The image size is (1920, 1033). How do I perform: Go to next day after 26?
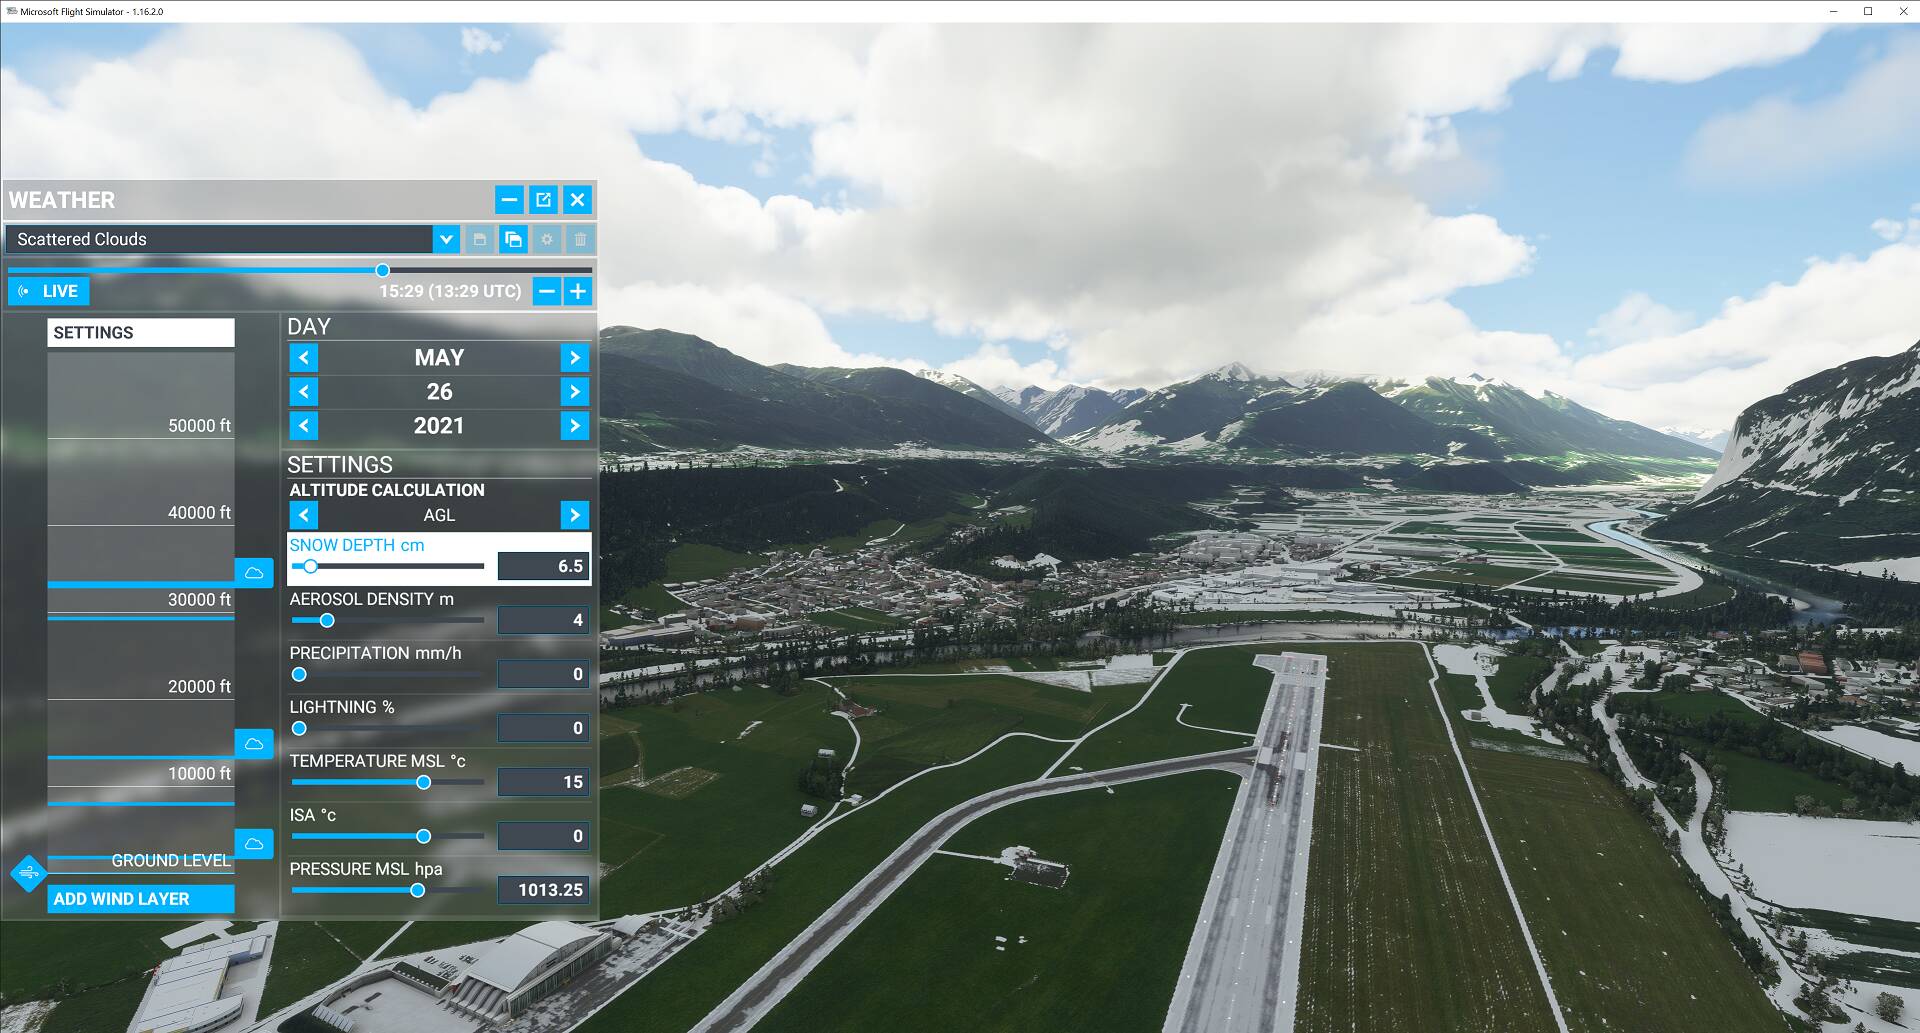coord(574,392)
